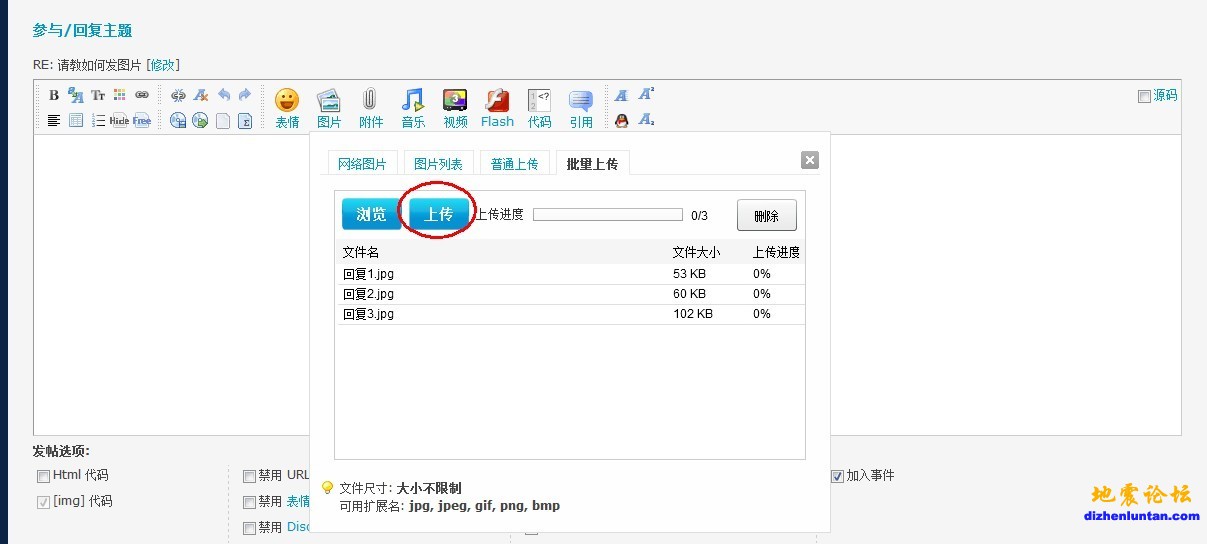Insert Flash content
1207x544 pixels.
497,108
